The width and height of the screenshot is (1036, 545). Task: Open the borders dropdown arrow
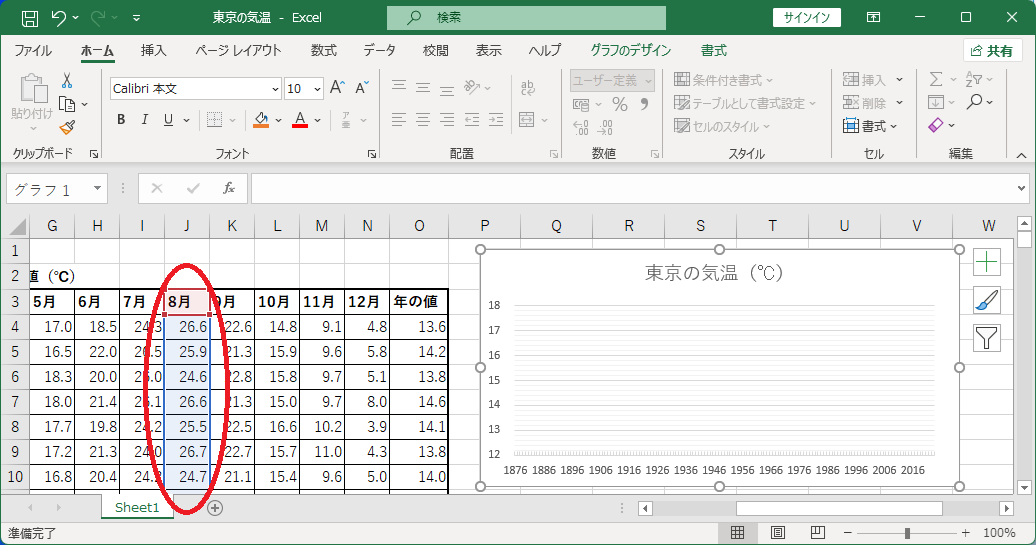233,120
